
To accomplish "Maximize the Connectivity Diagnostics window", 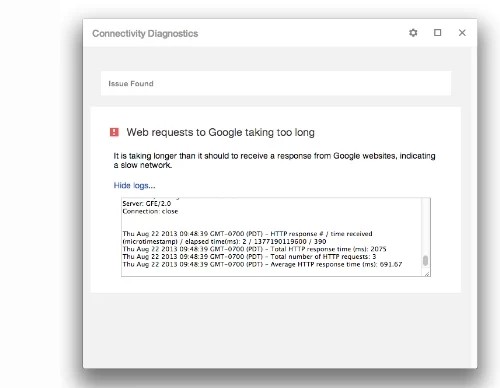I will click(x=437, y=33).
